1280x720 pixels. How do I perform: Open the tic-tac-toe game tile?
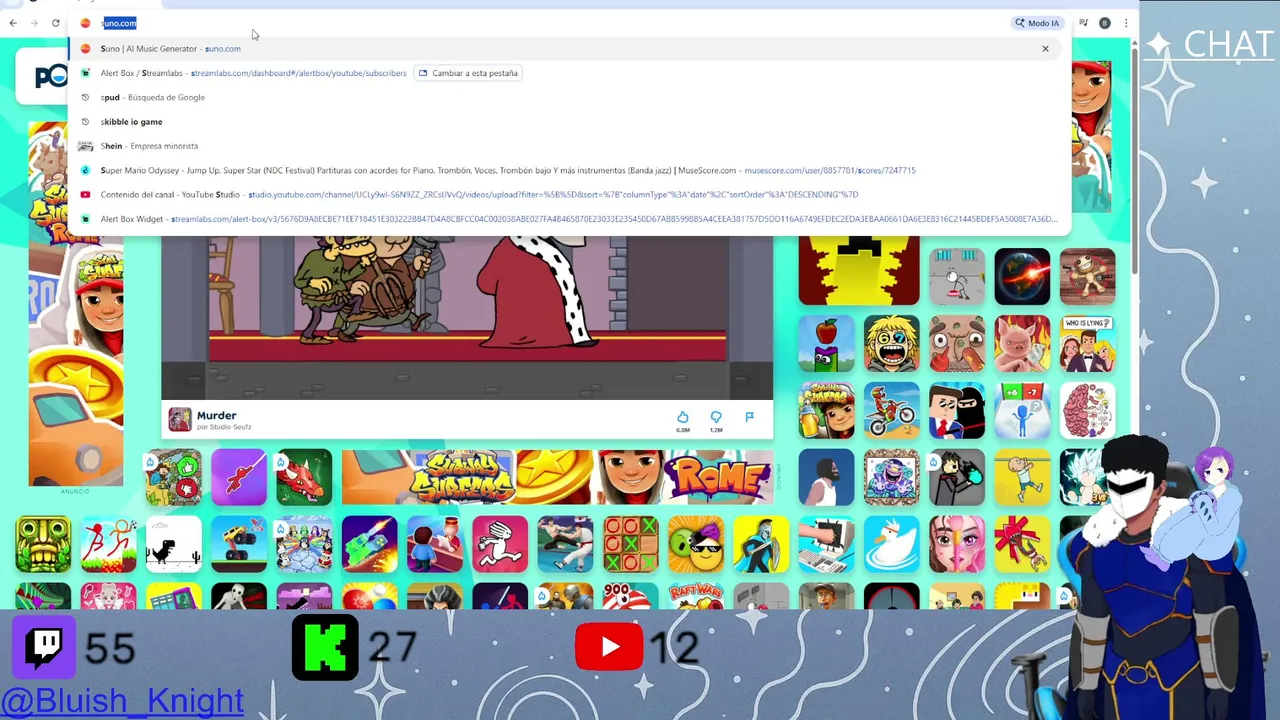pos(630,544)
